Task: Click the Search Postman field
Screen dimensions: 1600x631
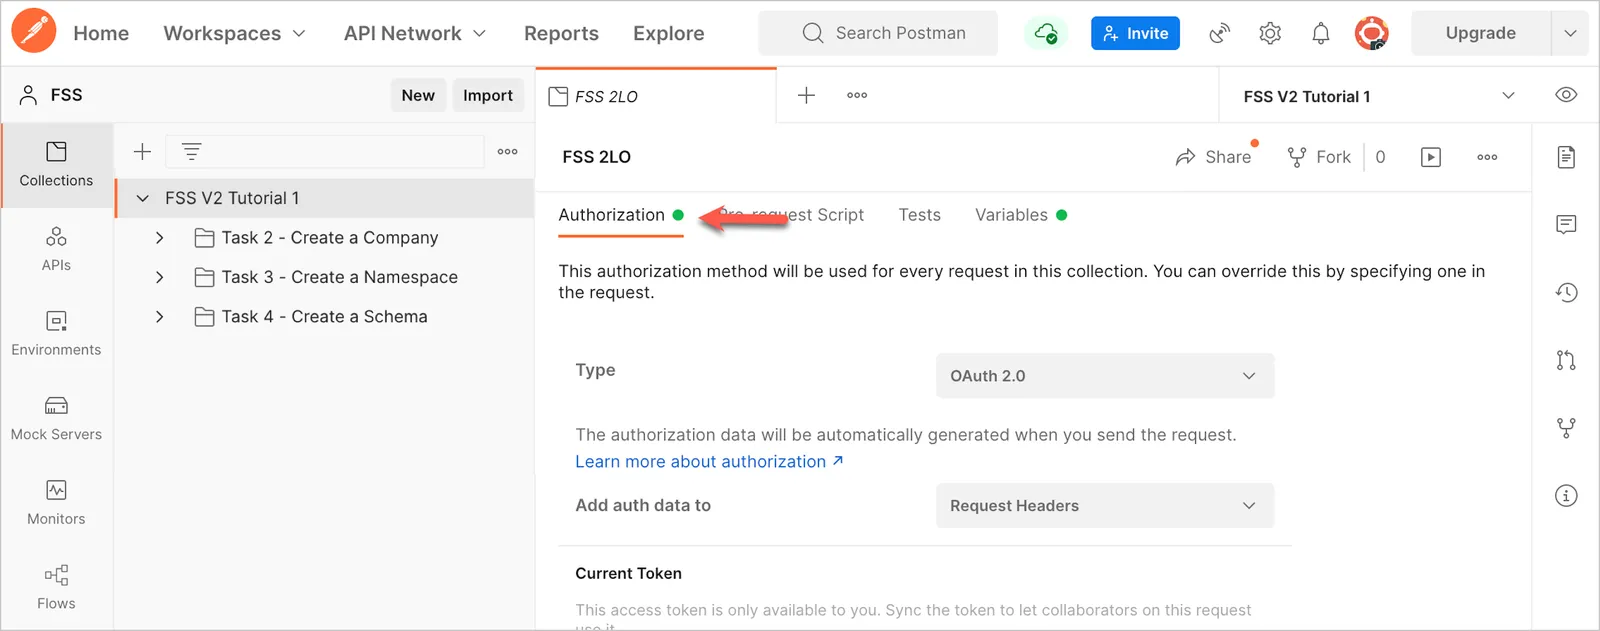Action: (x=878, y=33)
